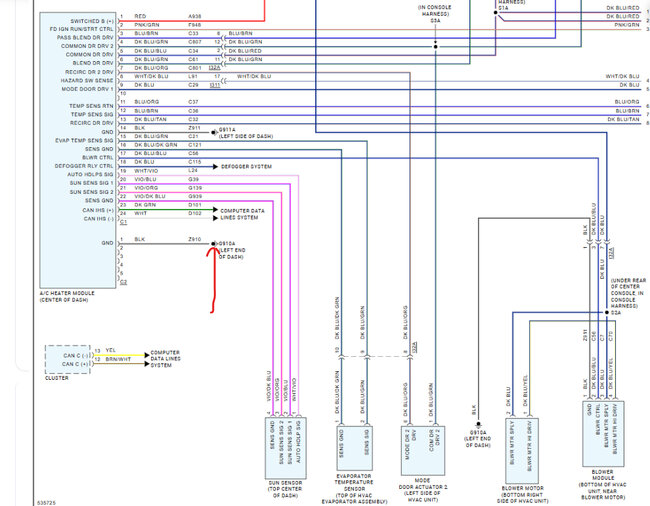Image resolution: width=650 pixels, height=506 pixels.
Task: Select the MODE DOOR DRV 1 pin label
Action: click(87, 89)
